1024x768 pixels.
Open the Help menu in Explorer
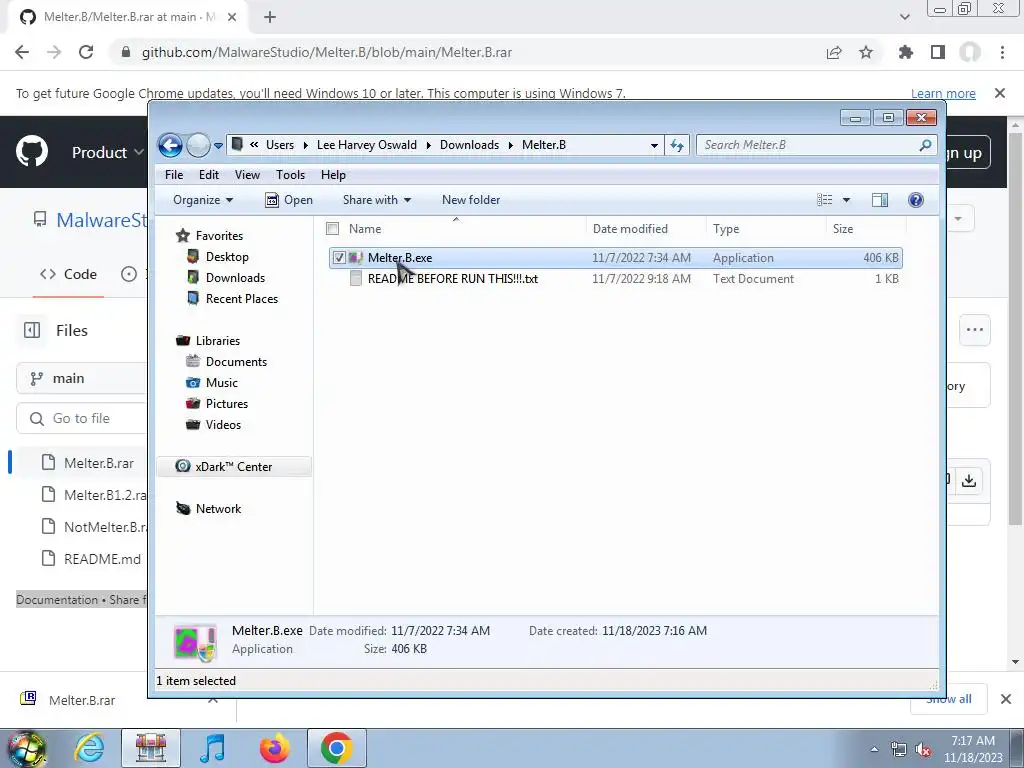click(x=333, y=175)
